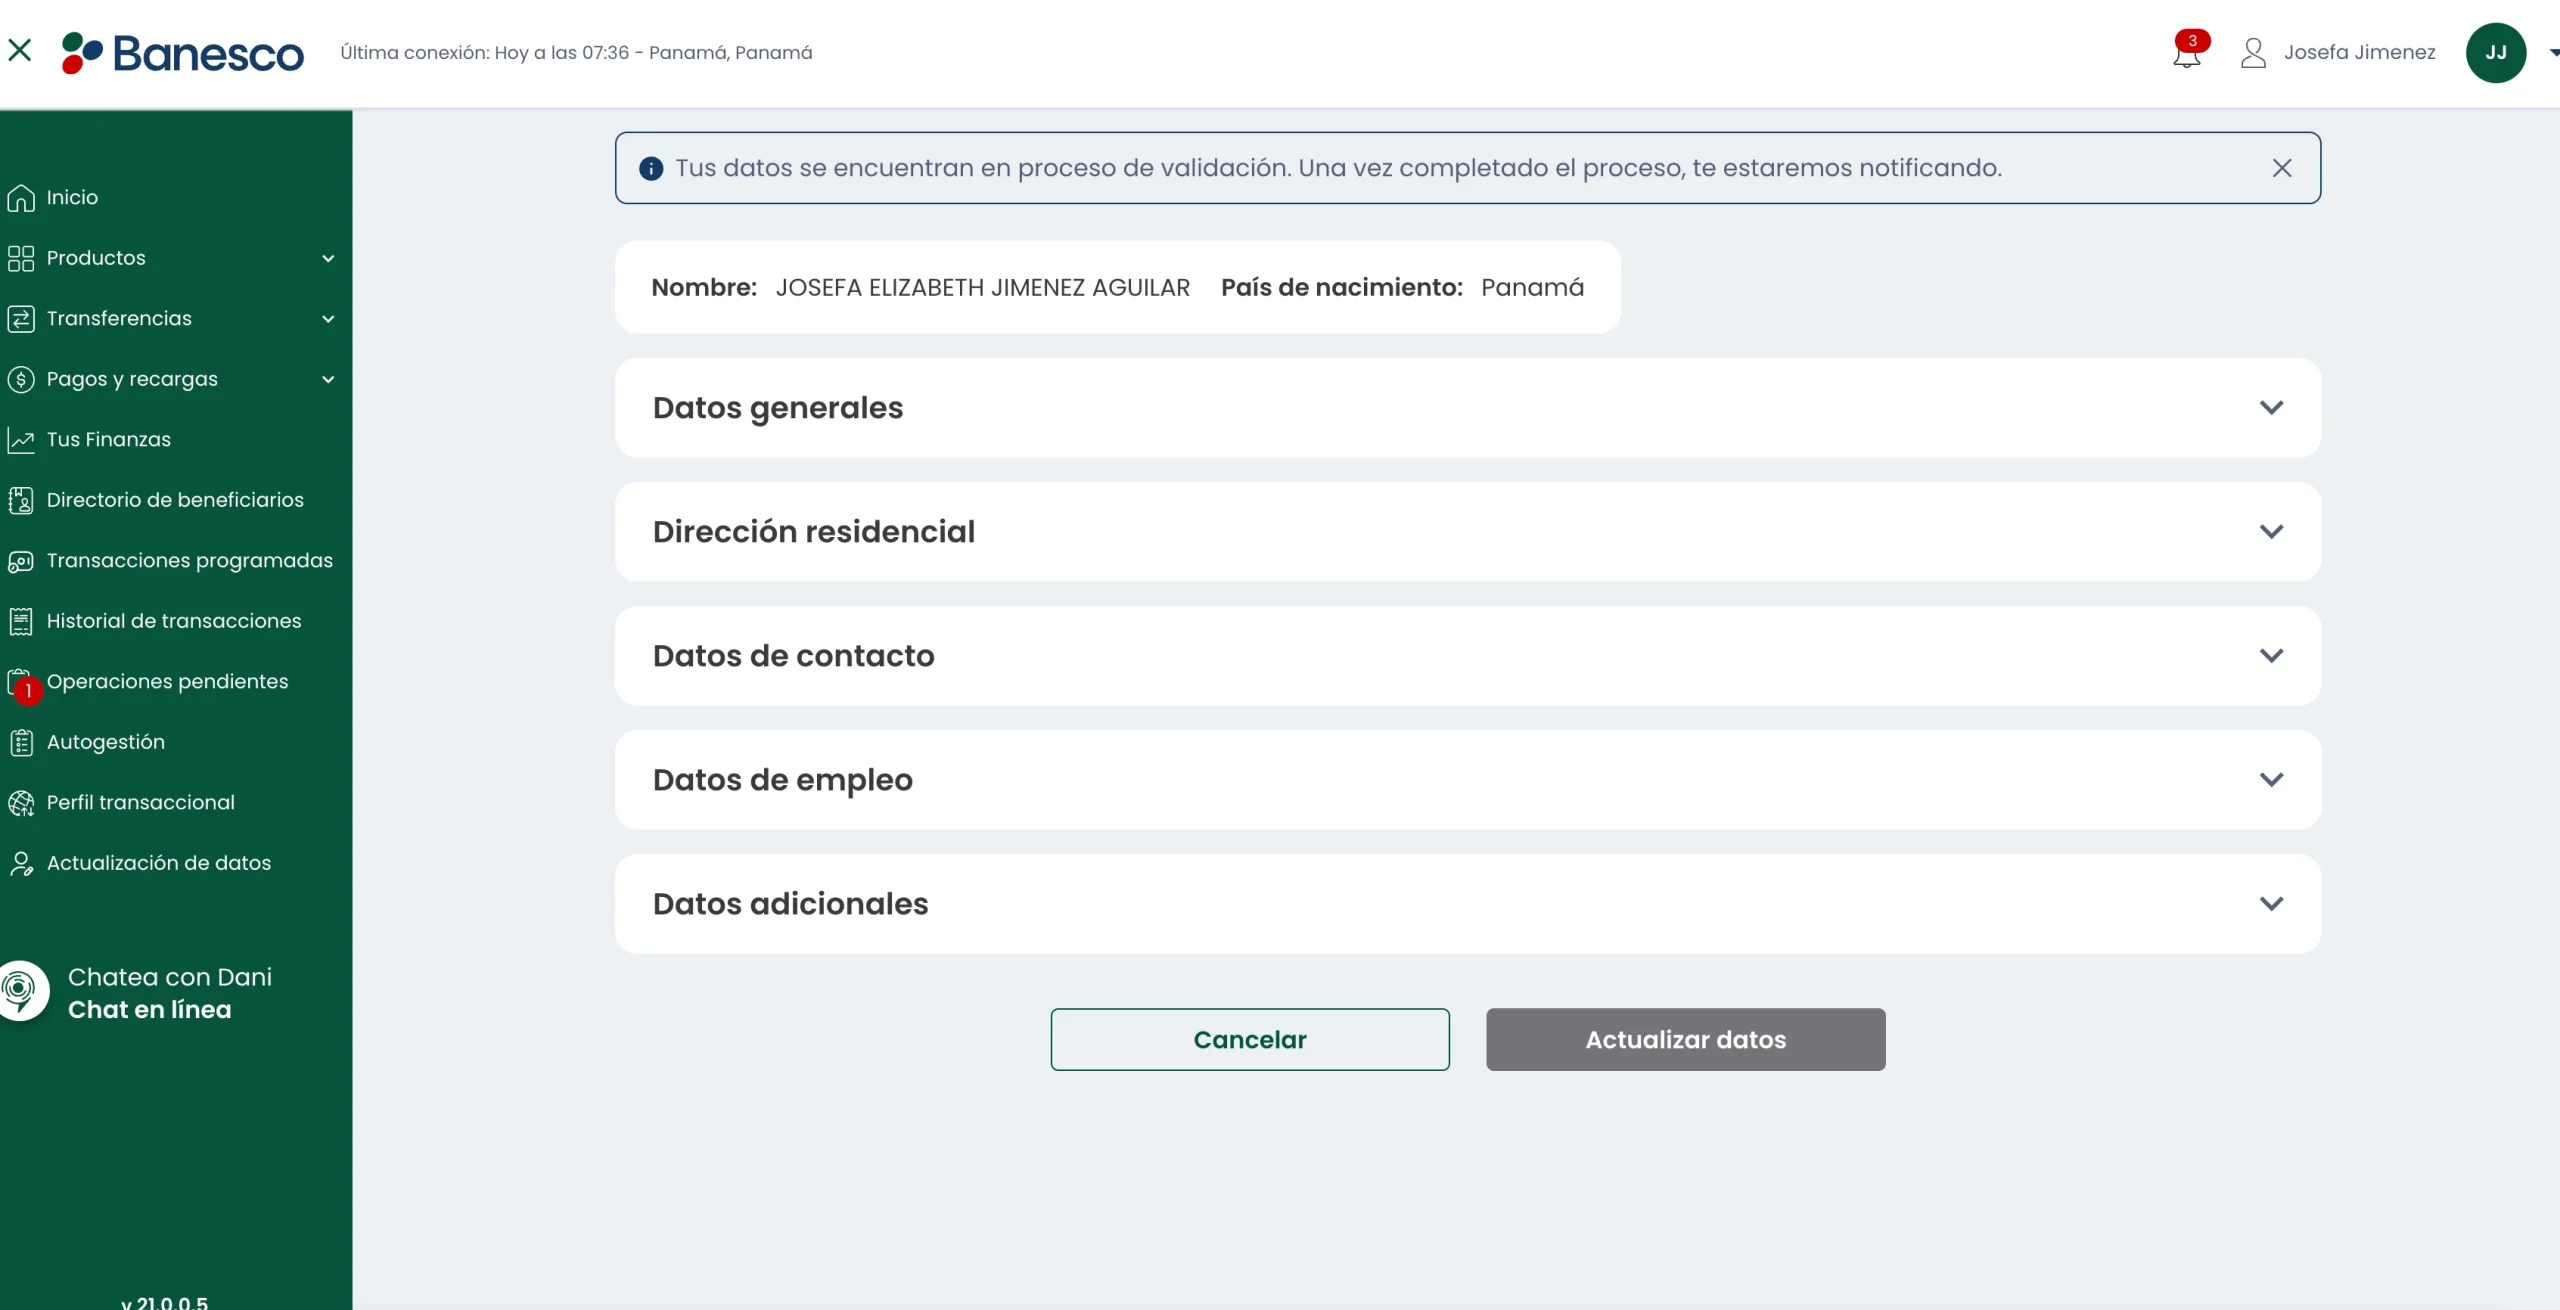Screen dimensions: 2560x1310
Task: Click the user profile silhouette icon
Action: [2253, 52]
